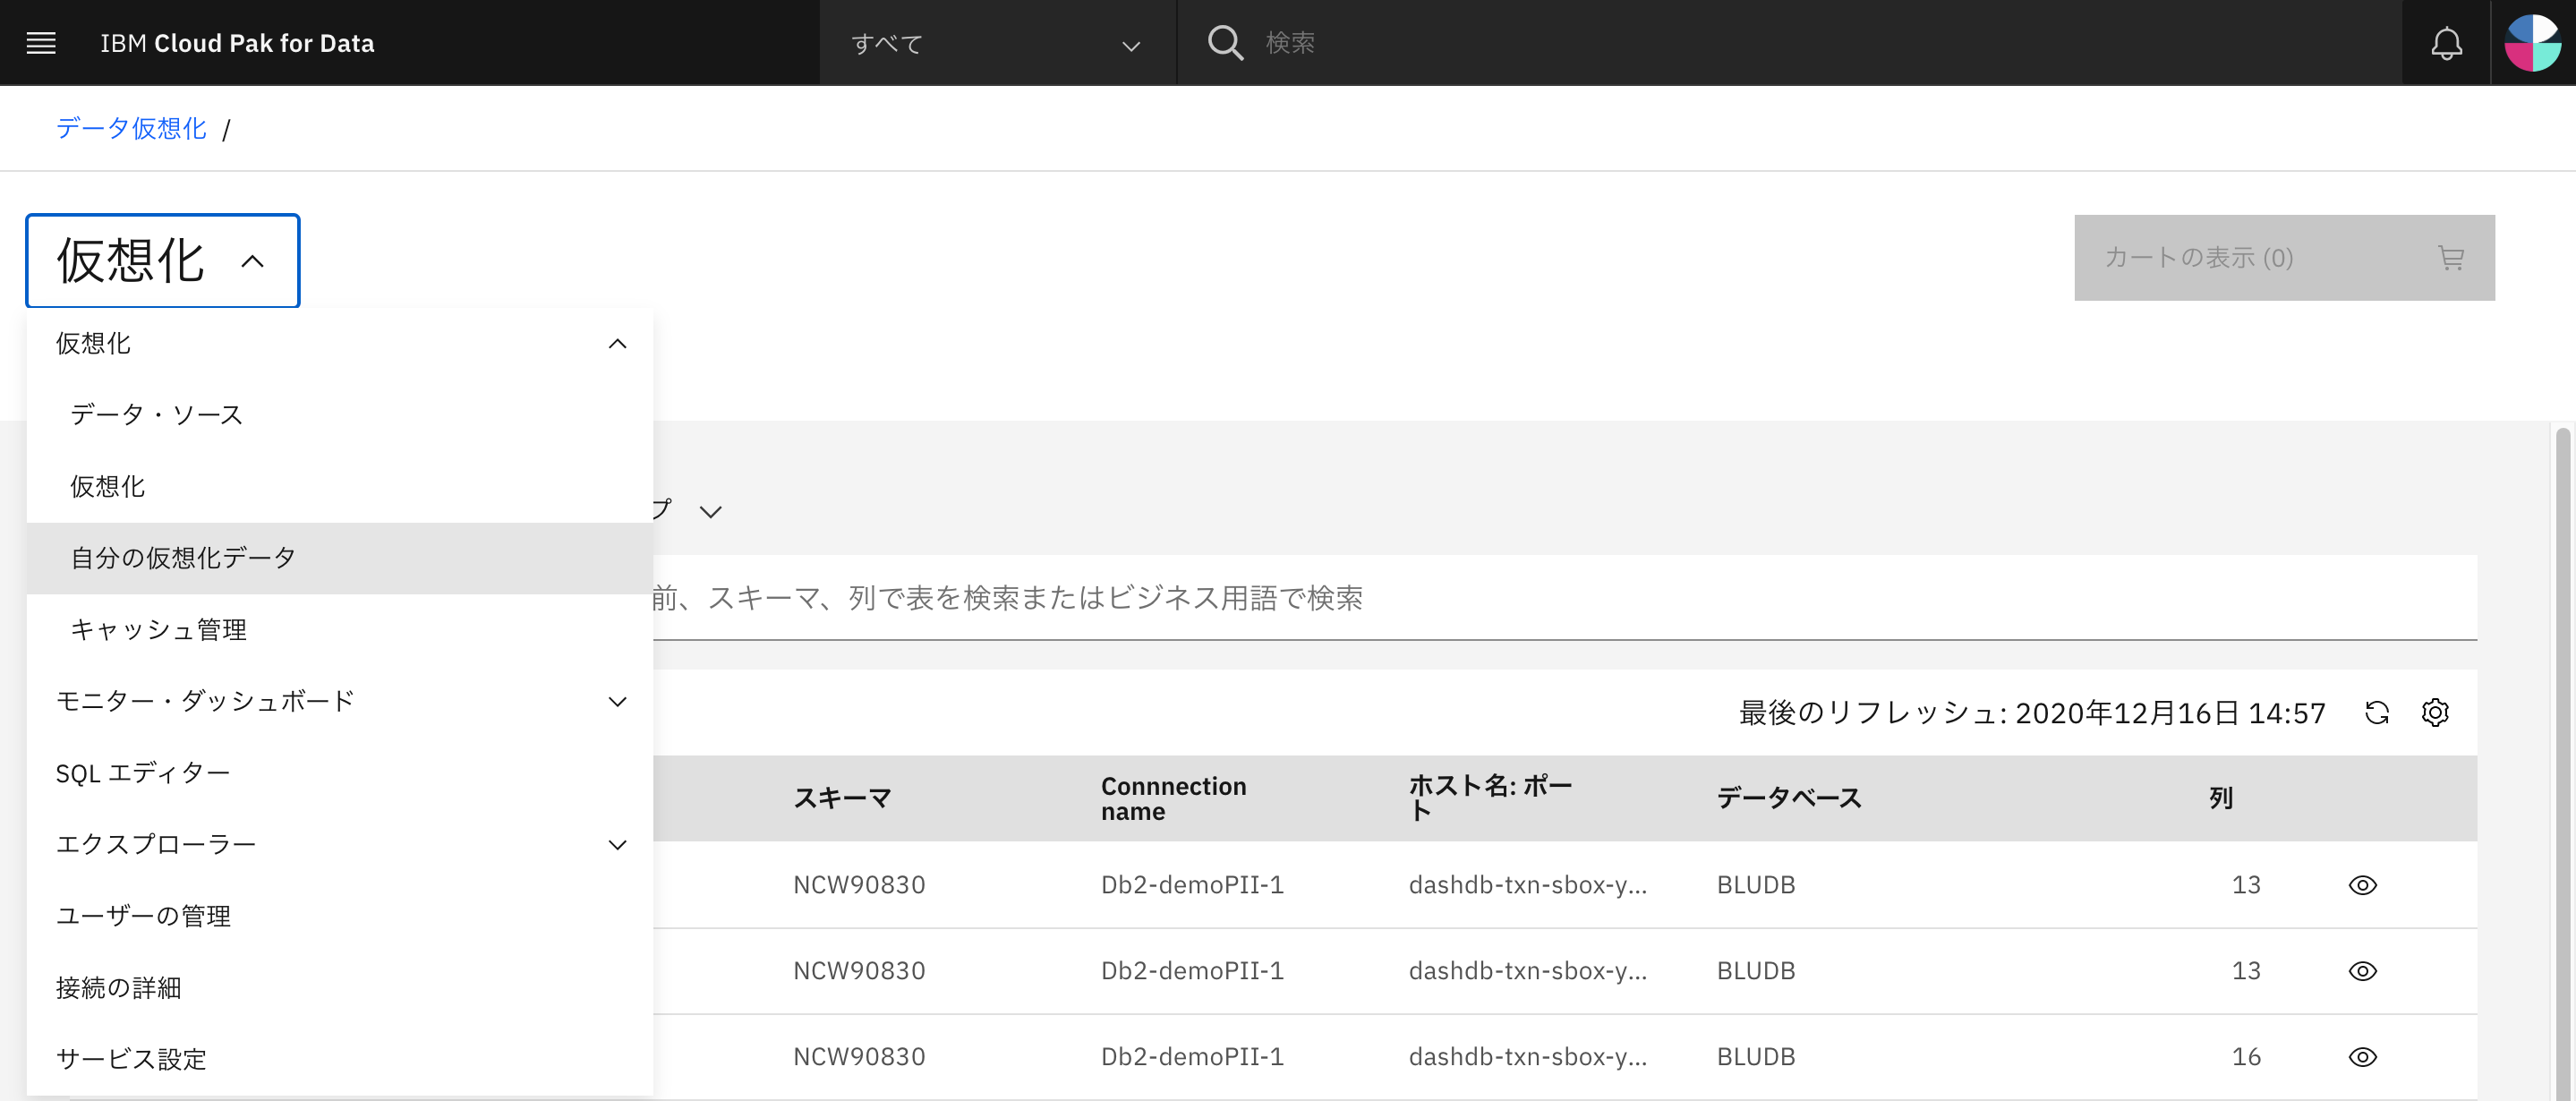Preview the first NCW90830 table with eye icon

(2362, 884)
